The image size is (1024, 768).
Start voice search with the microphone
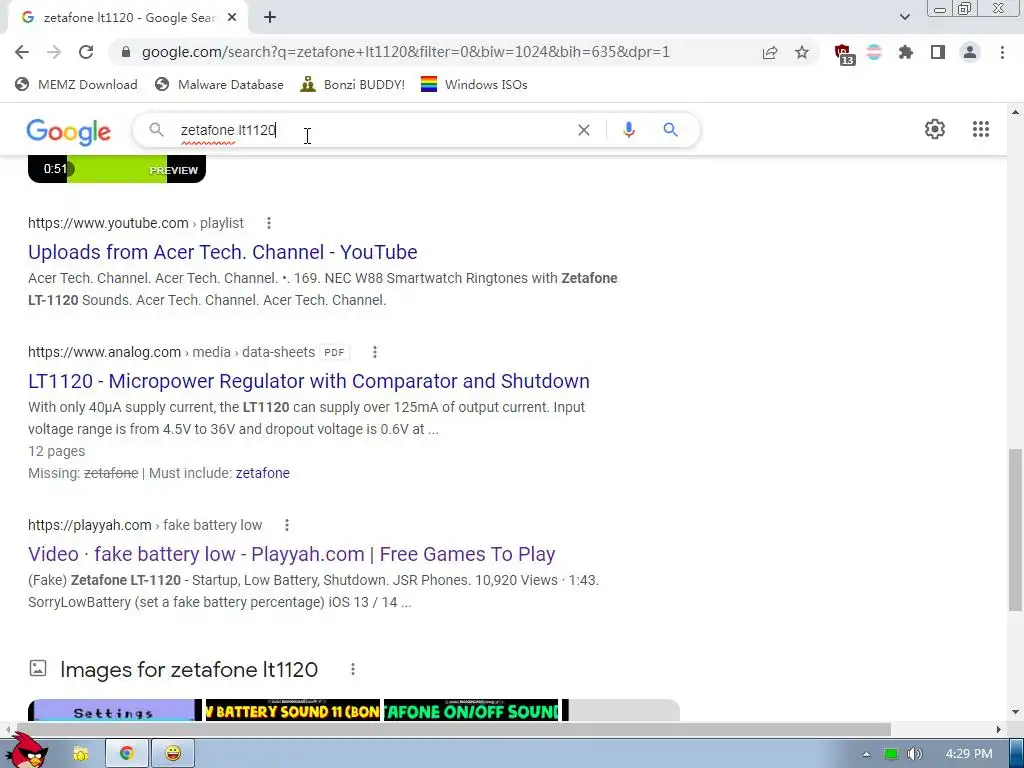click(628, 130)
